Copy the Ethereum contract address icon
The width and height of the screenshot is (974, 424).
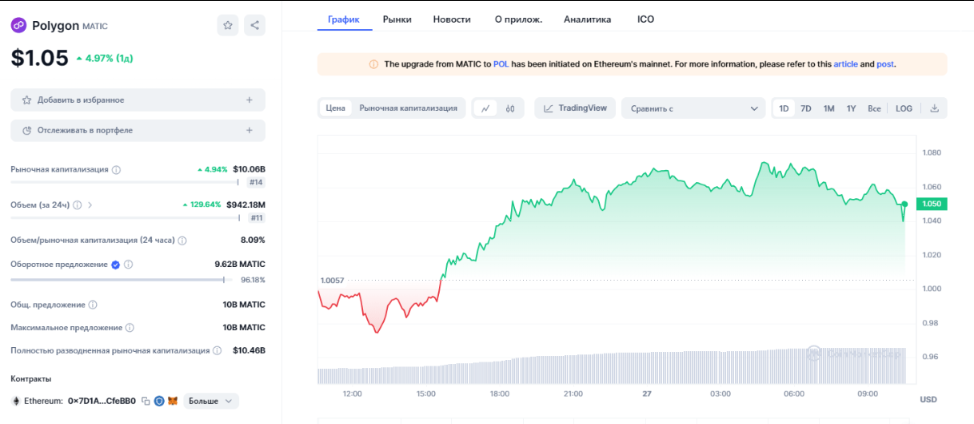click(x=146, y=402)
